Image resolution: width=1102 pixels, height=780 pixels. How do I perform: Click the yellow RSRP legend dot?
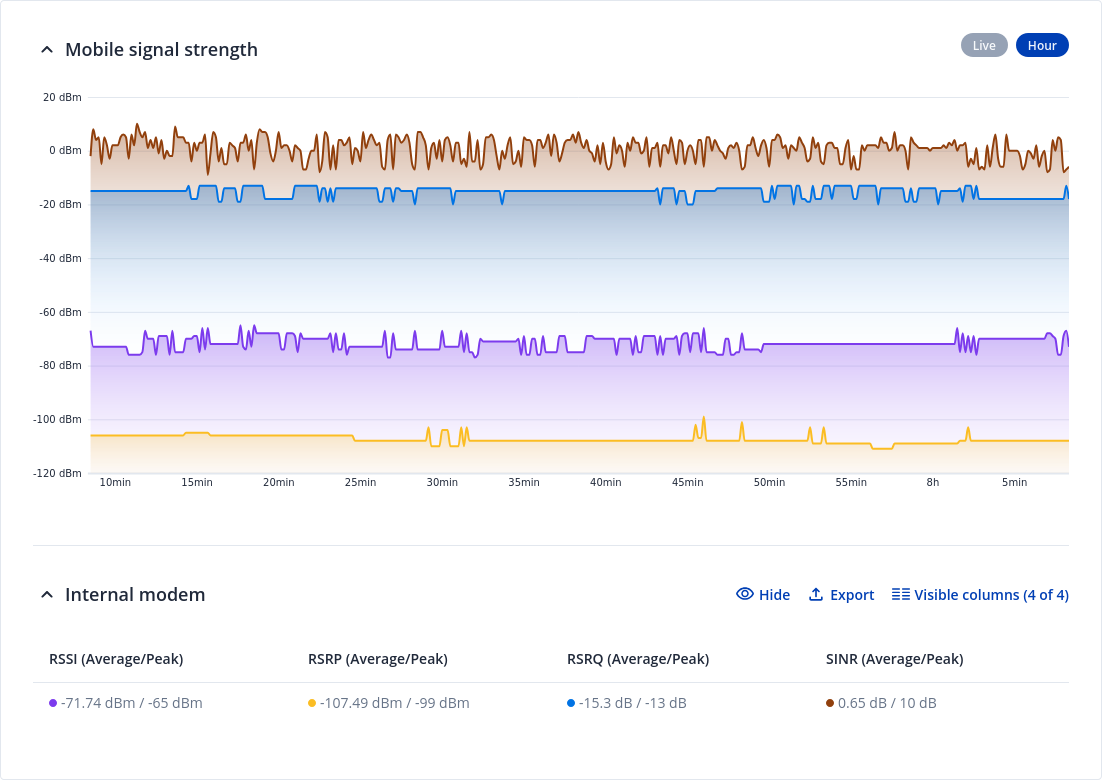312,703
